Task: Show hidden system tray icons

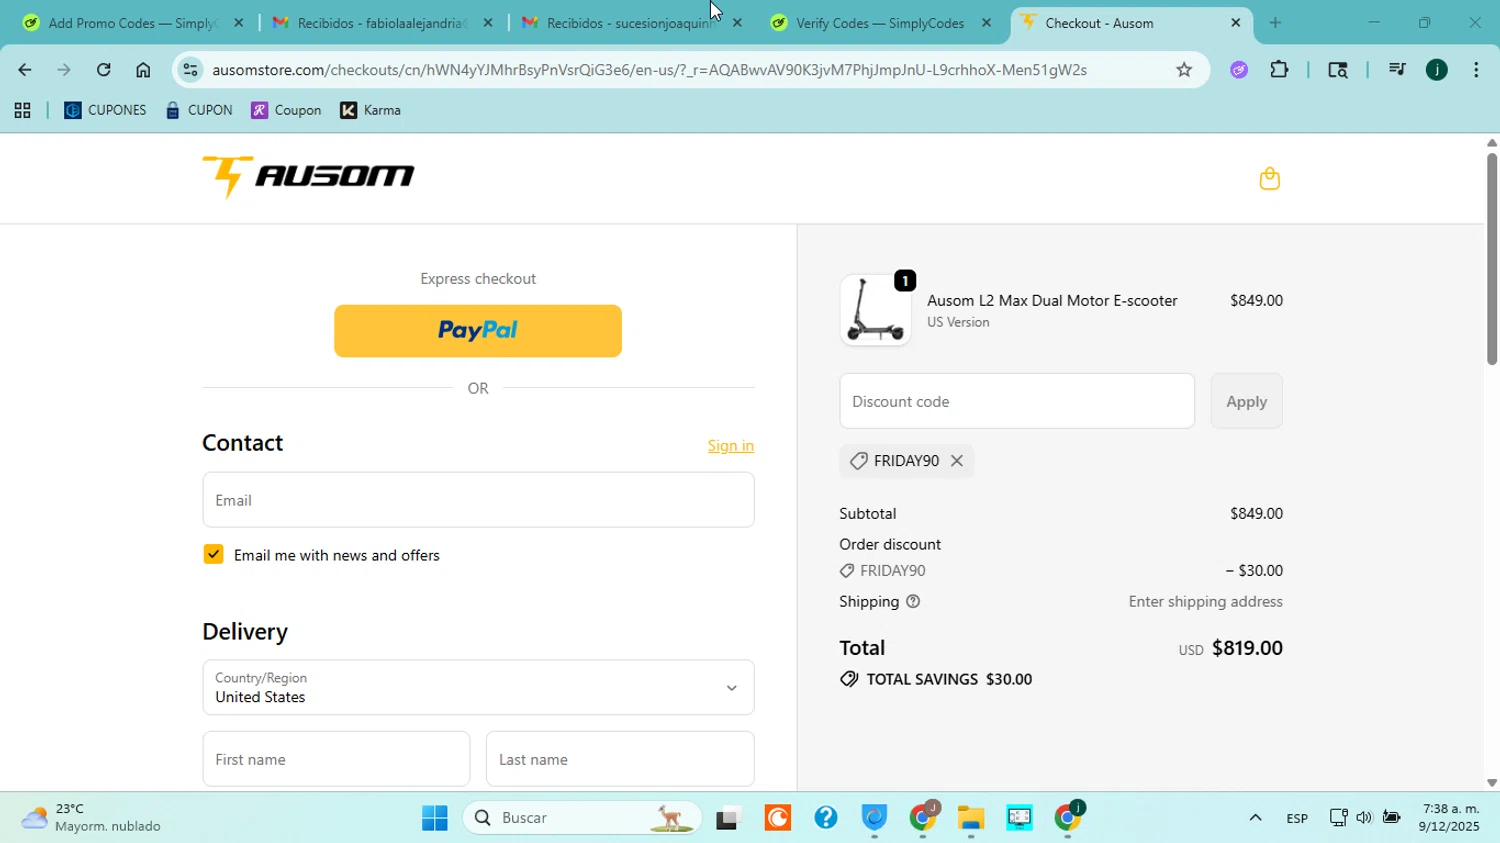Action: click(x=1255, y=818)
